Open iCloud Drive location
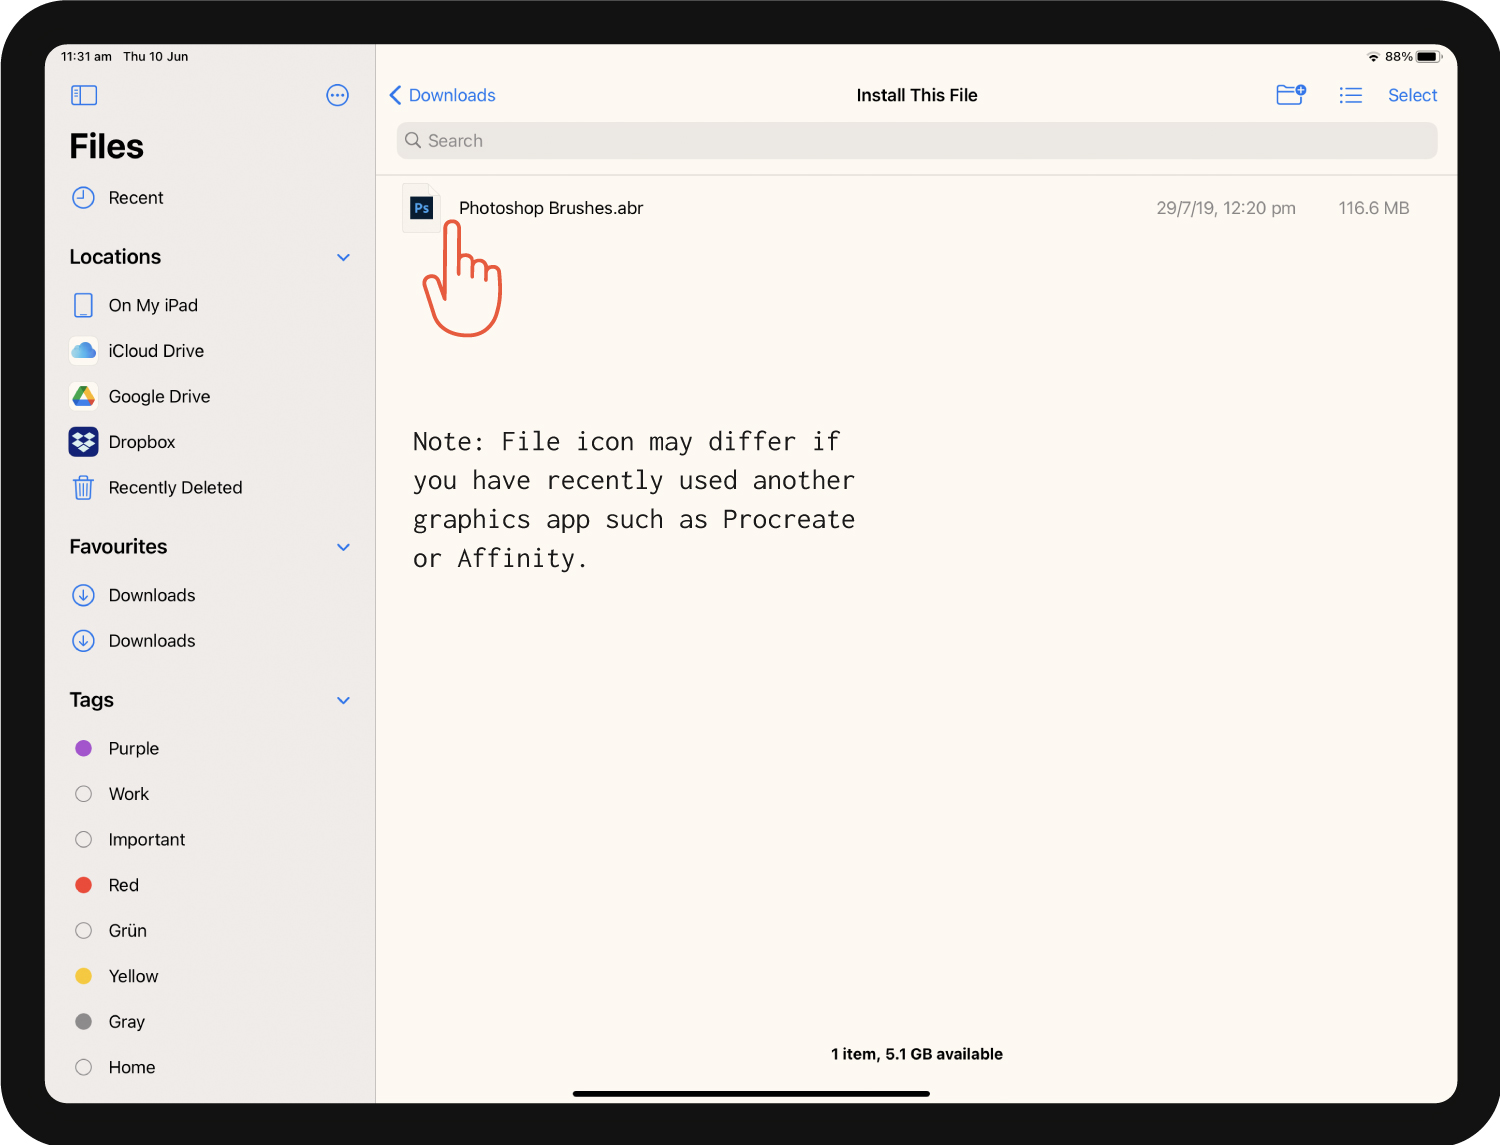 coord(156,351)
